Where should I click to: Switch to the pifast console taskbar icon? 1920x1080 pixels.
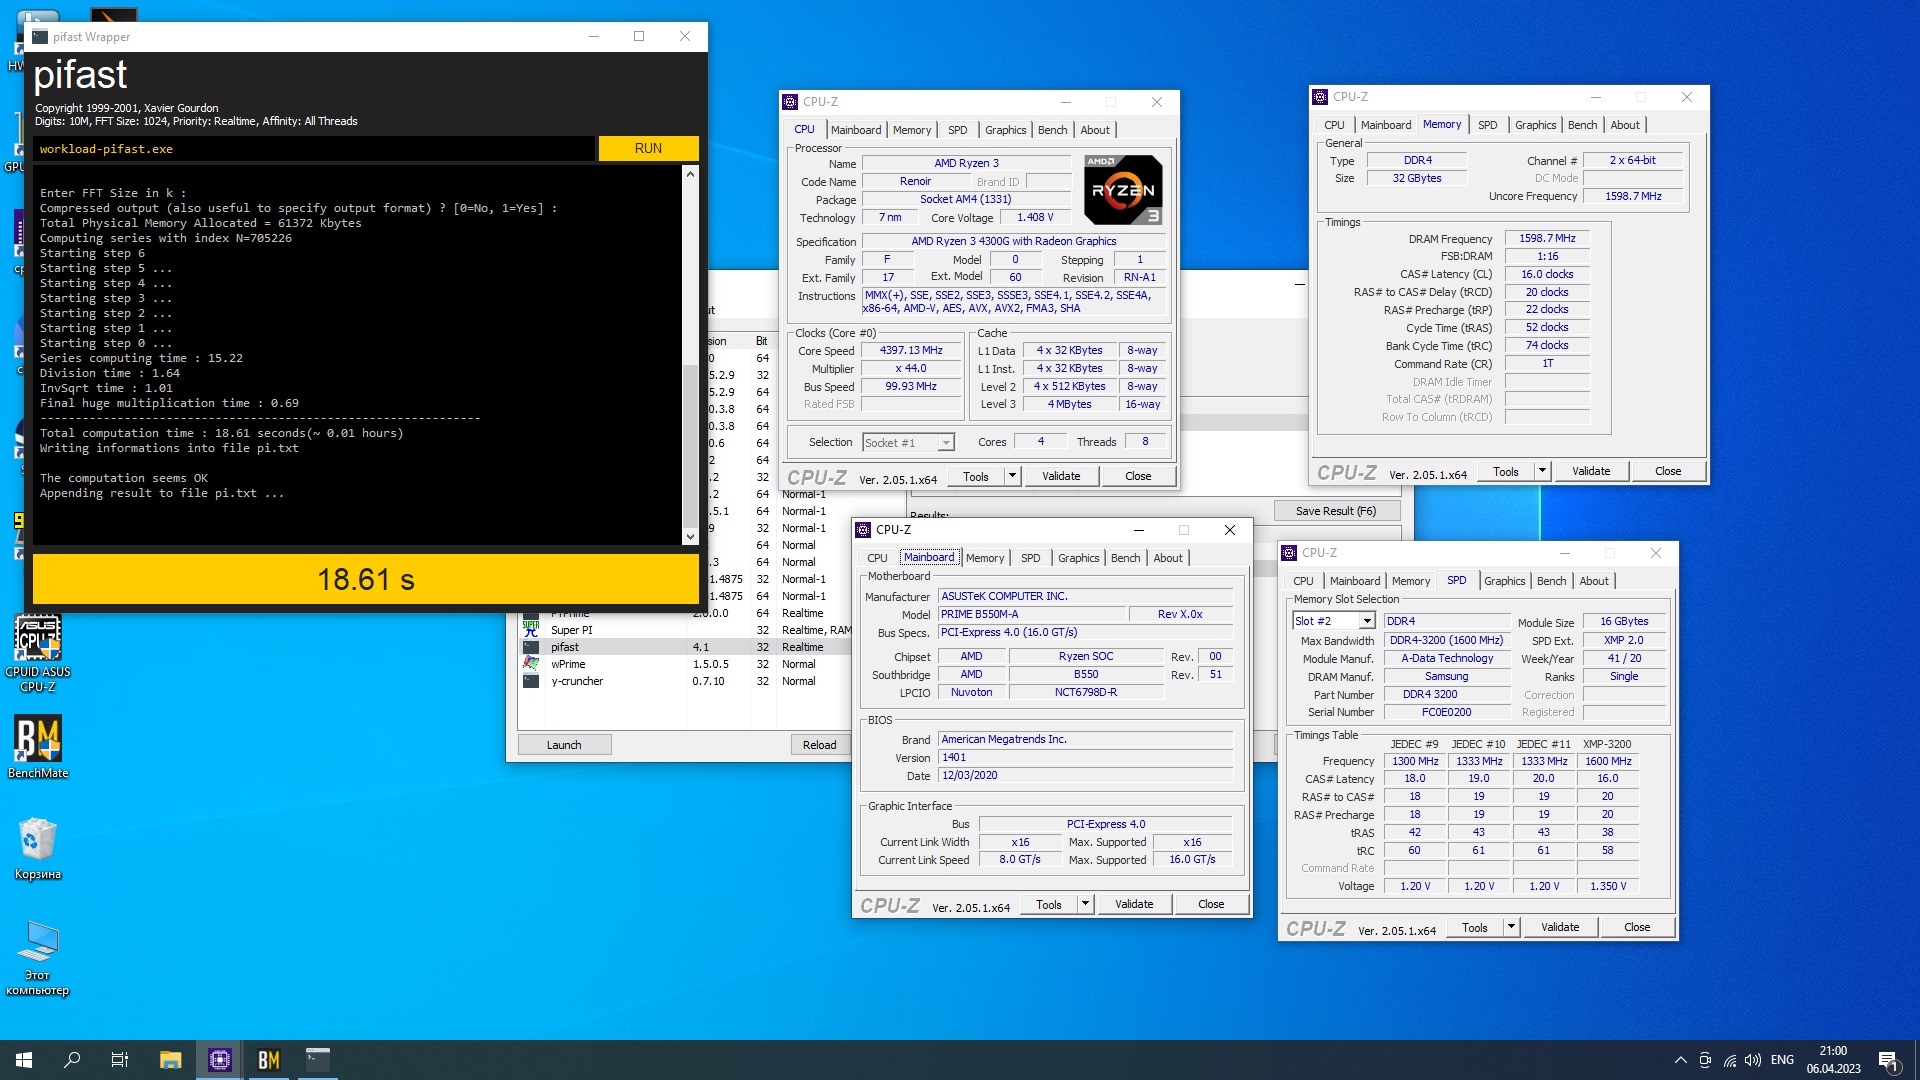(x=318, y=1060)
